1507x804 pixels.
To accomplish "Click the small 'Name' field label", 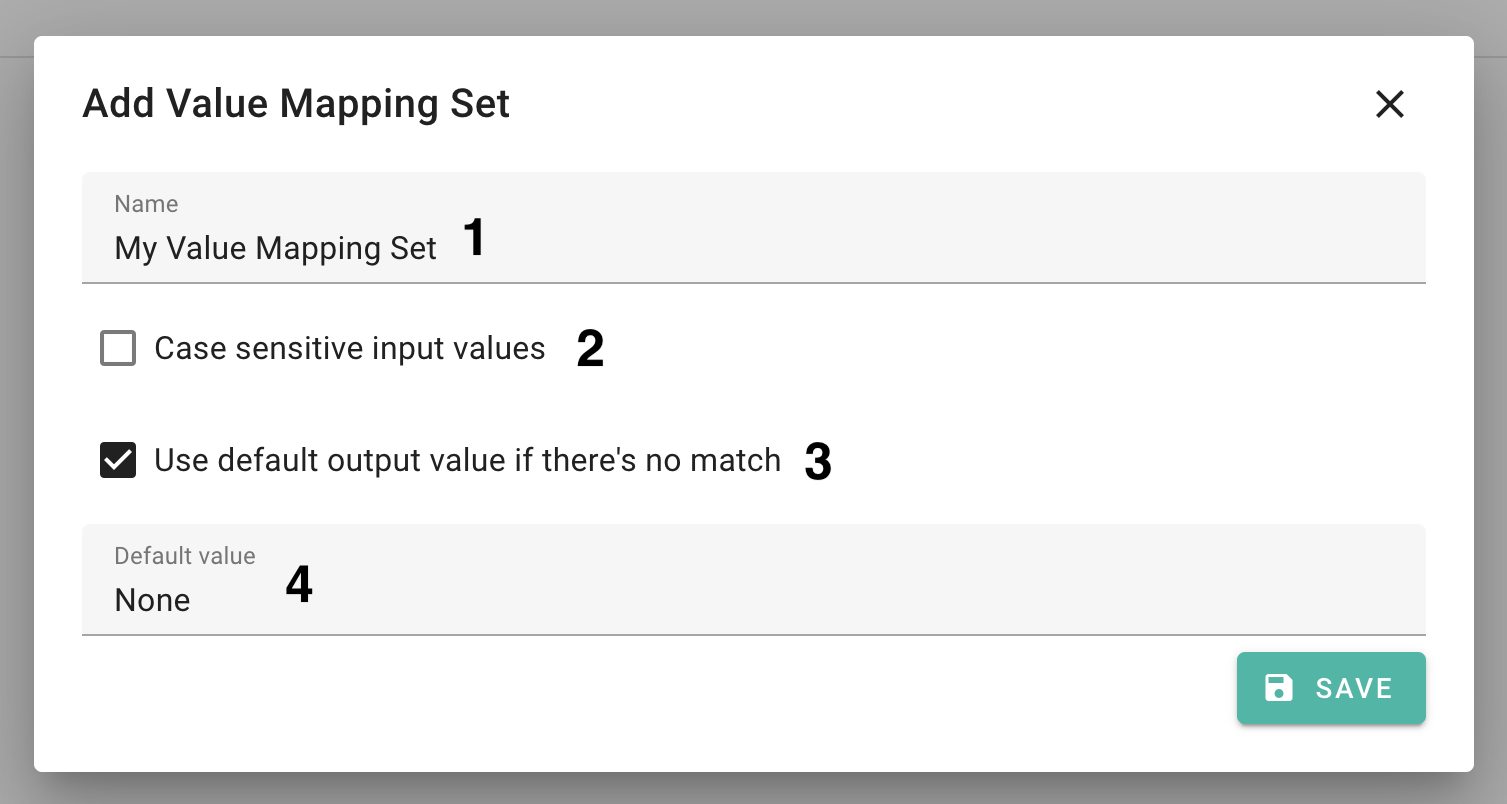I will pyautogui.click(x=146, y=204).
